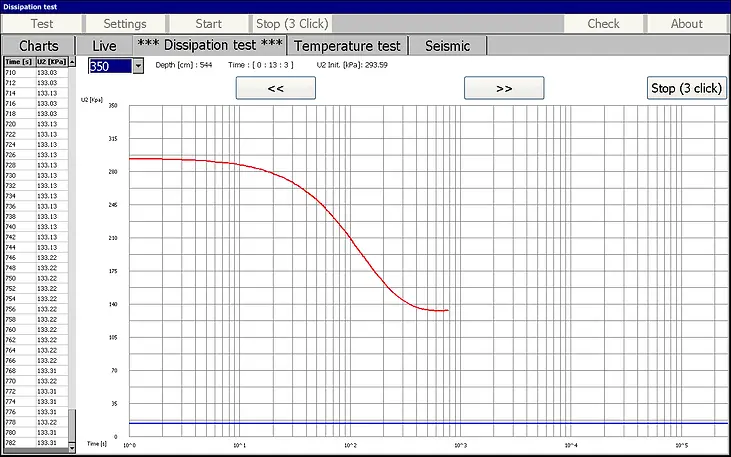Open the Check menu item
Viewport: 731px width, 457px height.
603,24
